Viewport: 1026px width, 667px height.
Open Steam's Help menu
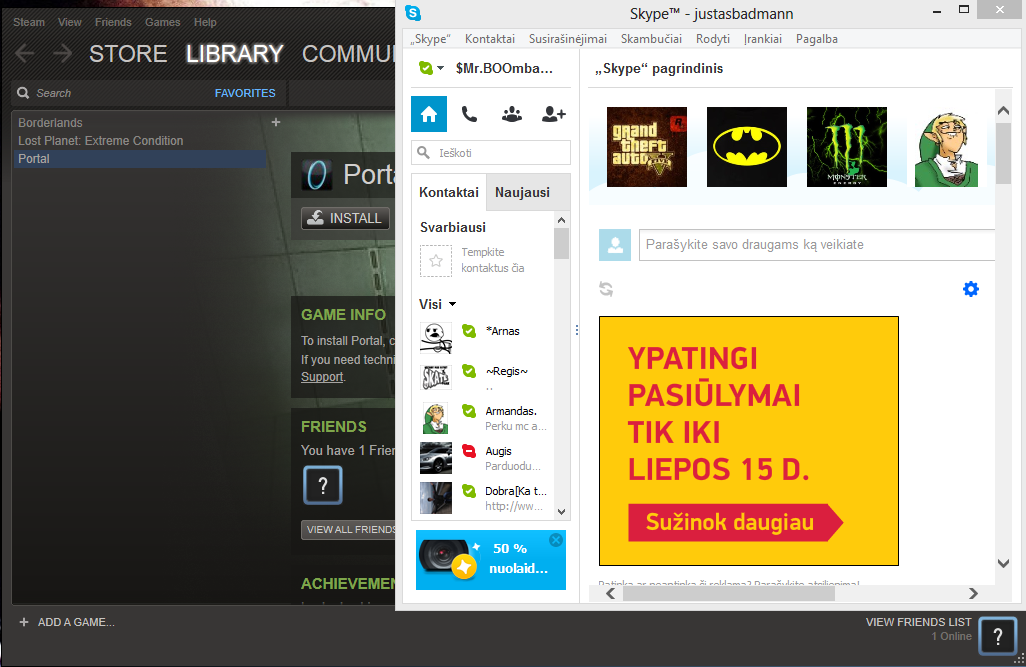[x=205, y=22]
